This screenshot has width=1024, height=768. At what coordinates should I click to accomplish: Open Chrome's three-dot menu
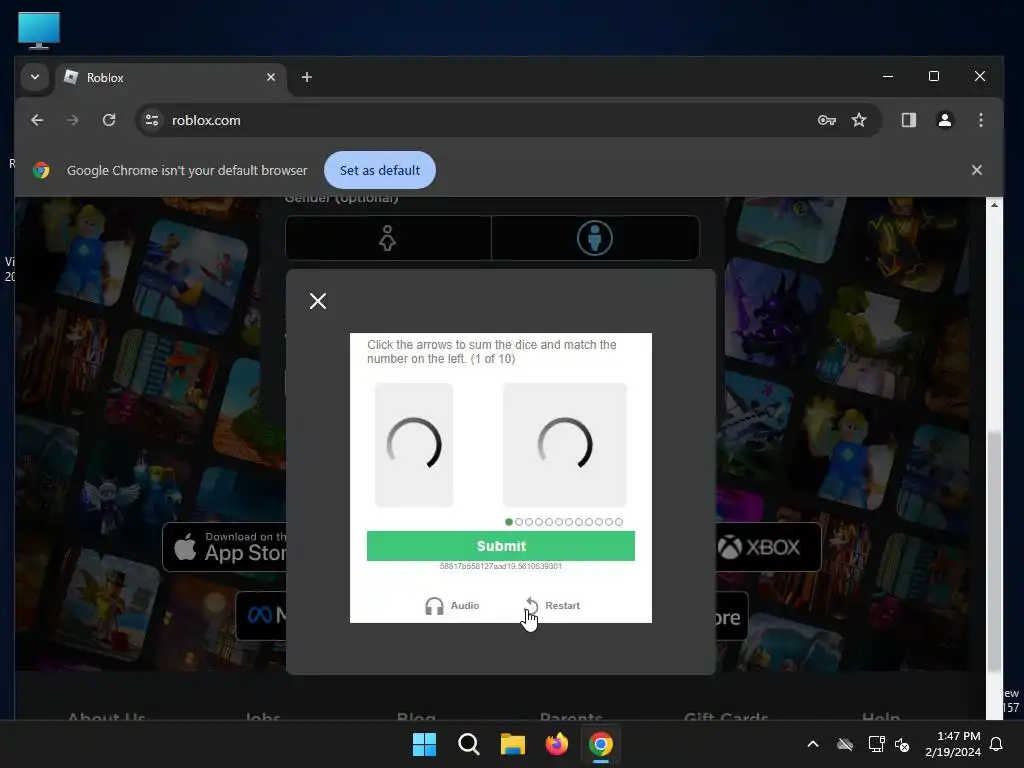[980, 120]
